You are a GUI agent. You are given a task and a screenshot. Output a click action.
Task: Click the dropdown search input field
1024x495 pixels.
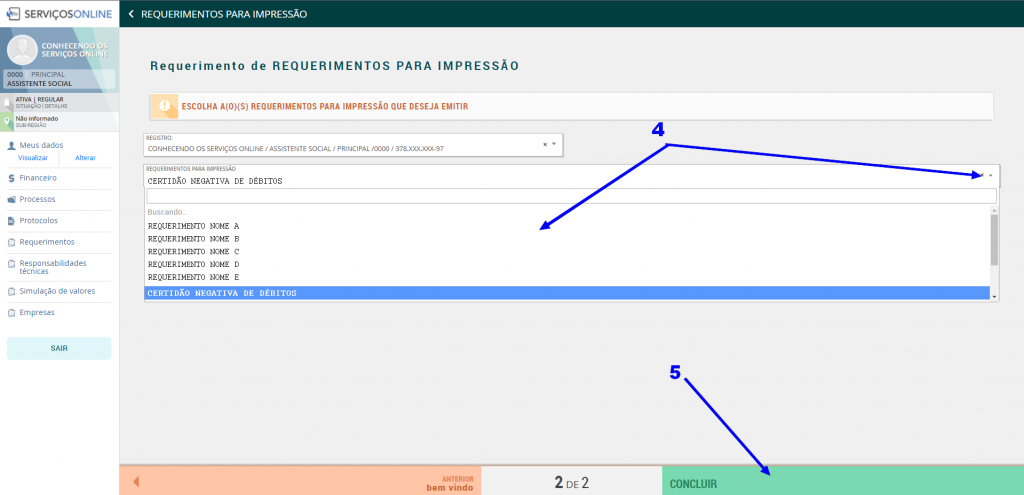click(x=570, y=196)
